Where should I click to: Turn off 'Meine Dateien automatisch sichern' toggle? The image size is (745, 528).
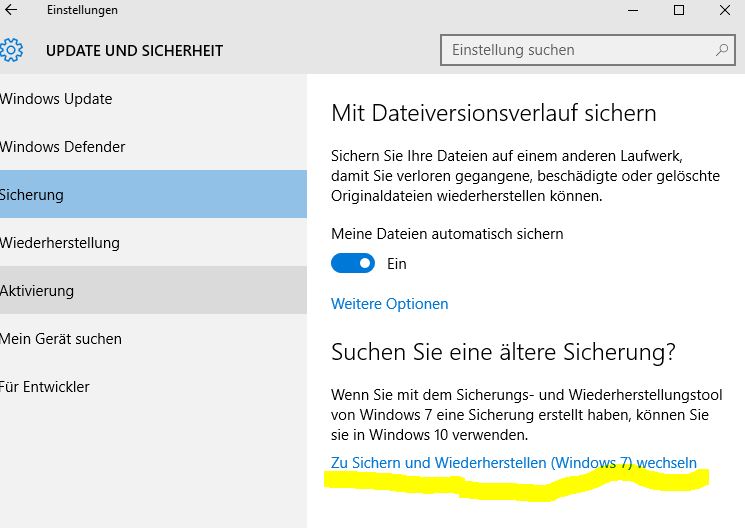(353, 263)
